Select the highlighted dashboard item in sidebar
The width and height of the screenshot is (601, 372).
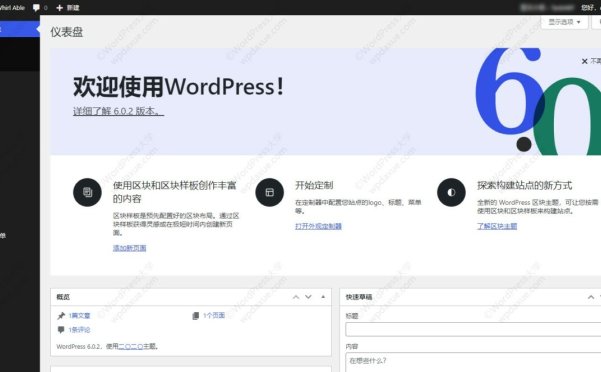(20, 29)
